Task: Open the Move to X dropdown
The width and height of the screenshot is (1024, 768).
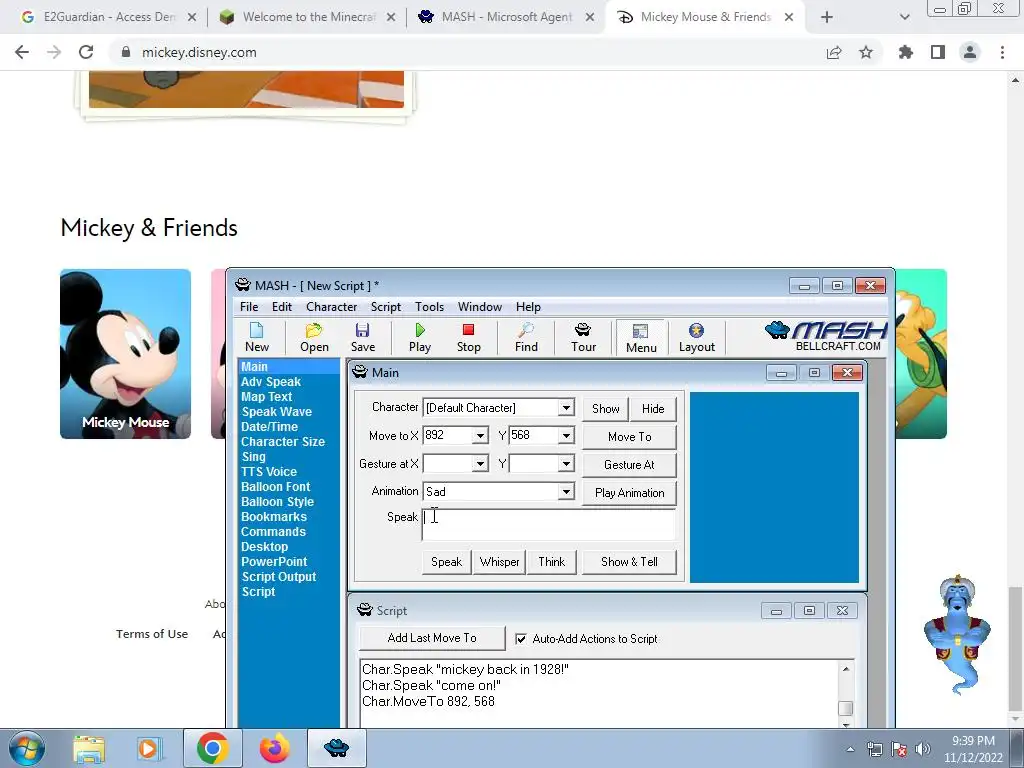Action: point(480,435)
